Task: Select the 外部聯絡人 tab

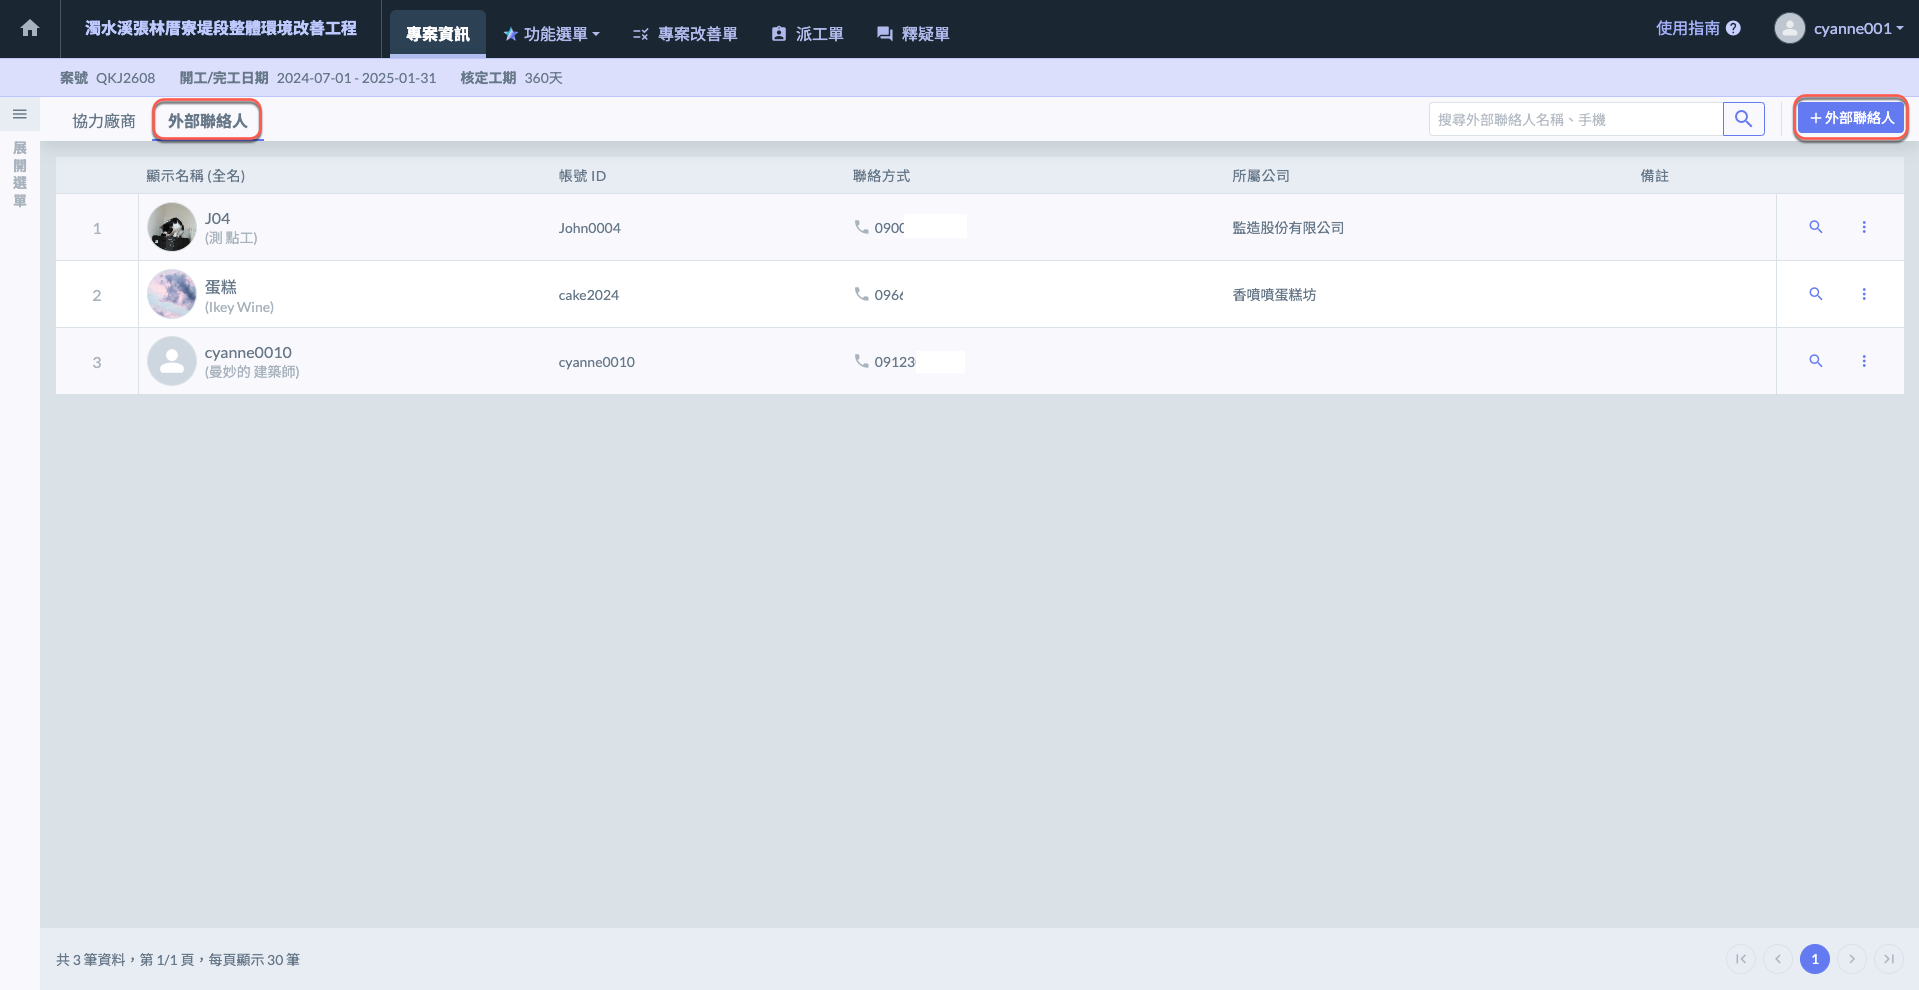Action: coord(207,121)
